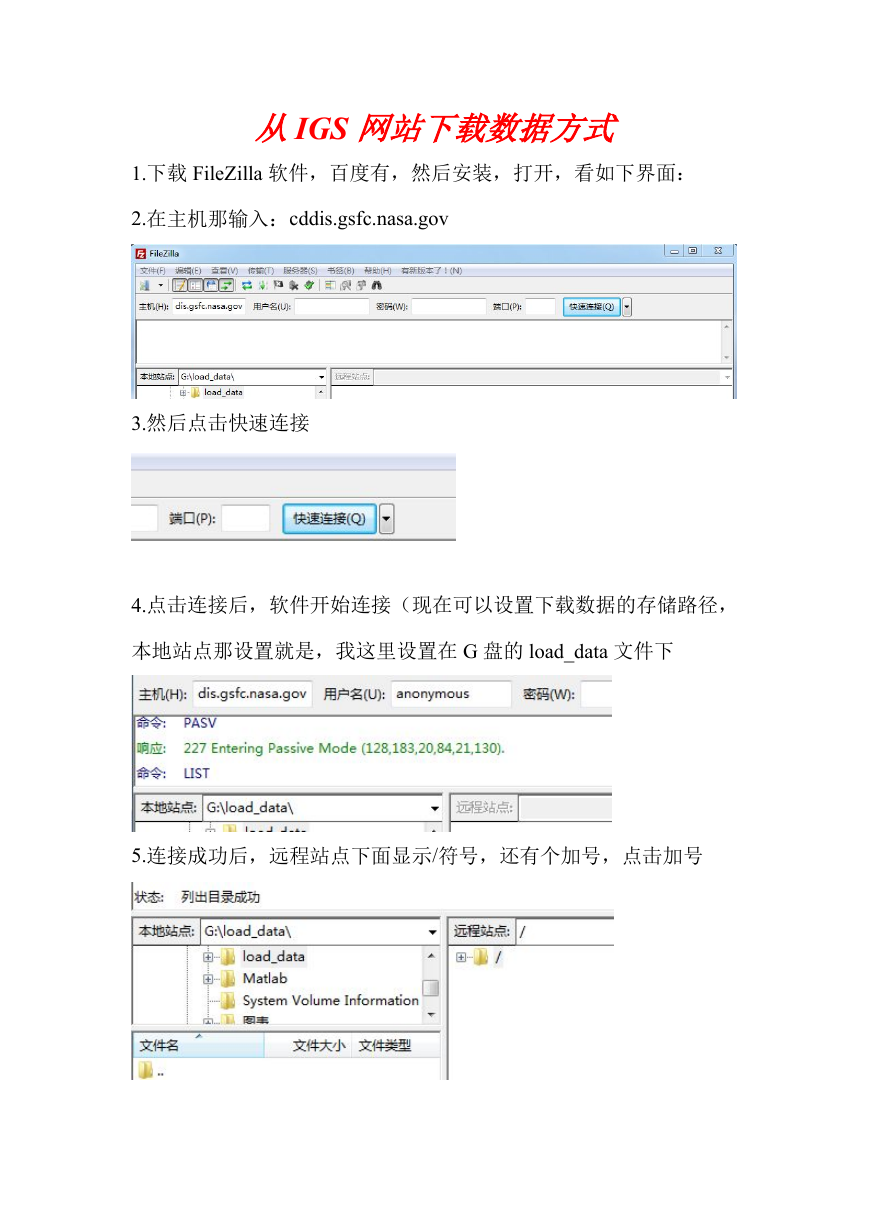The width and height of the screenshot is (869, 1228).
Task: Click the local tree scroll-up arrow in step 5
Action: [x=431, y=956]
